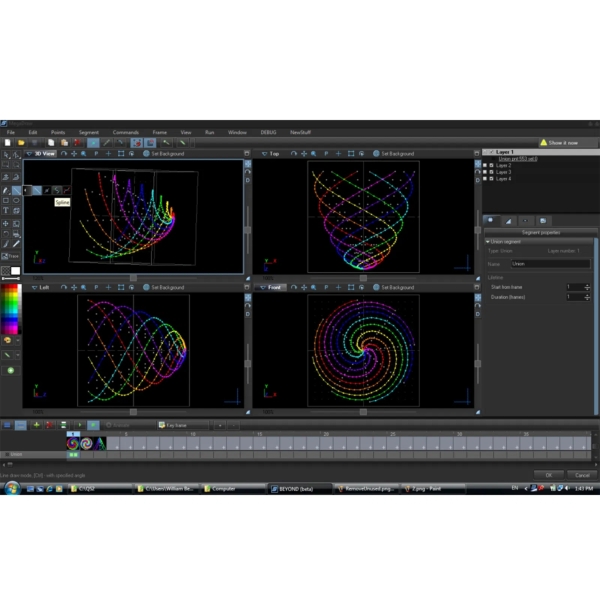Collapse the Union segment section
Screen dimensions: 600x600
pos(487,241)
